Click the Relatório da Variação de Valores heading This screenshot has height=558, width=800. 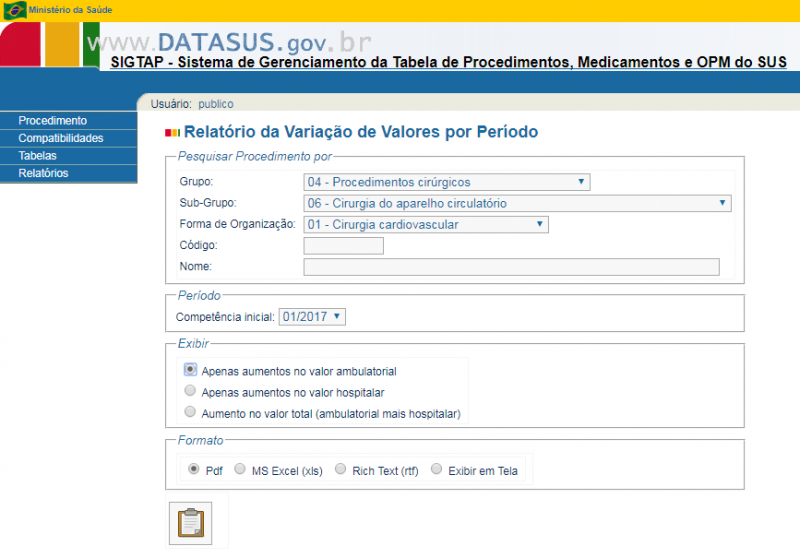click(361, 132)
